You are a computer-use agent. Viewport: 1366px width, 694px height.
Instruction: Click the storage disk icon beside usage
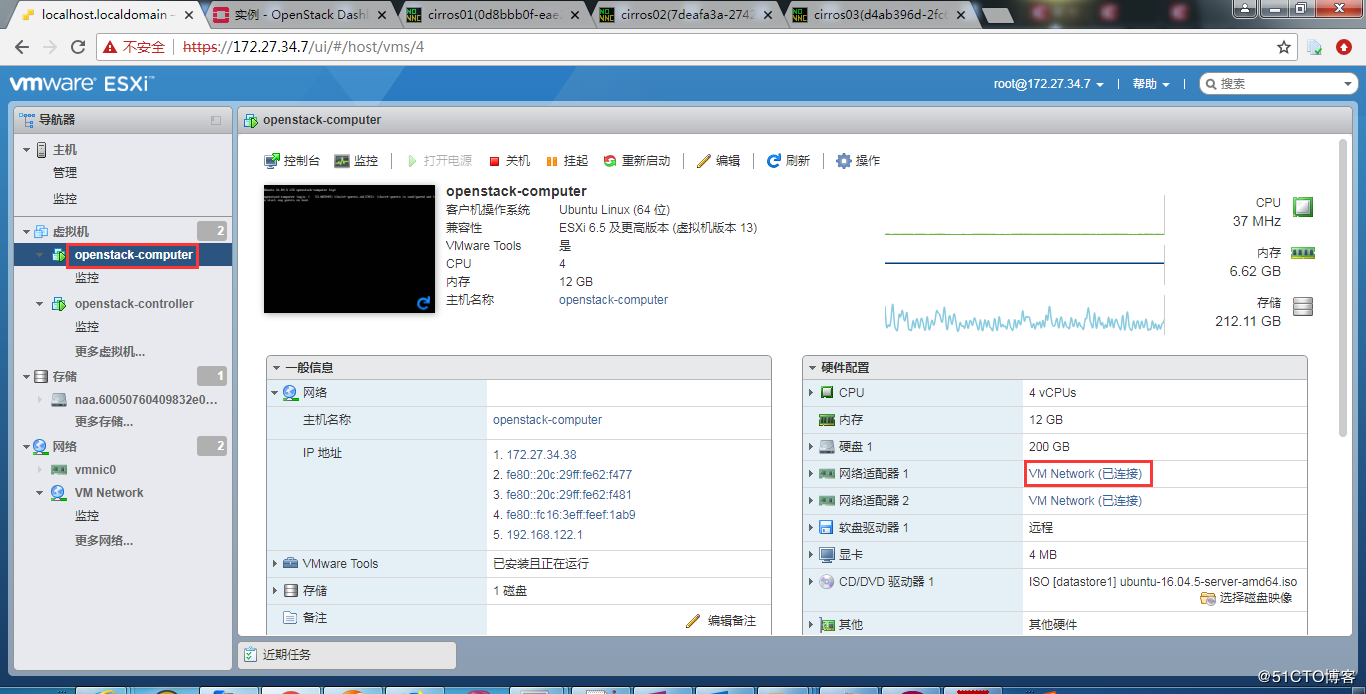point(1302,306)
